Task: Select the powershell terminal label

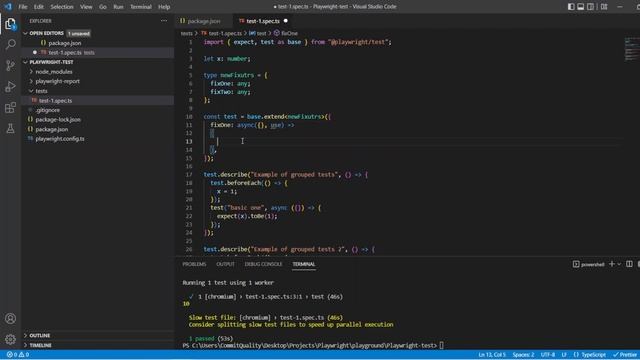Action: 589,264
